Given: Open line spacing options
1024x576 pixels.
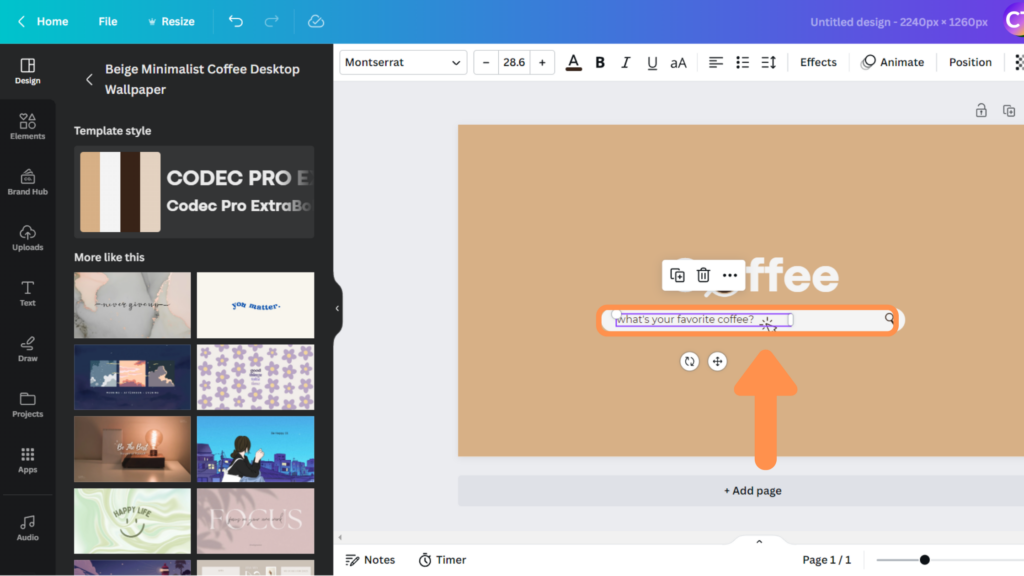Looking at the screenshot, I should pos(769,63).
